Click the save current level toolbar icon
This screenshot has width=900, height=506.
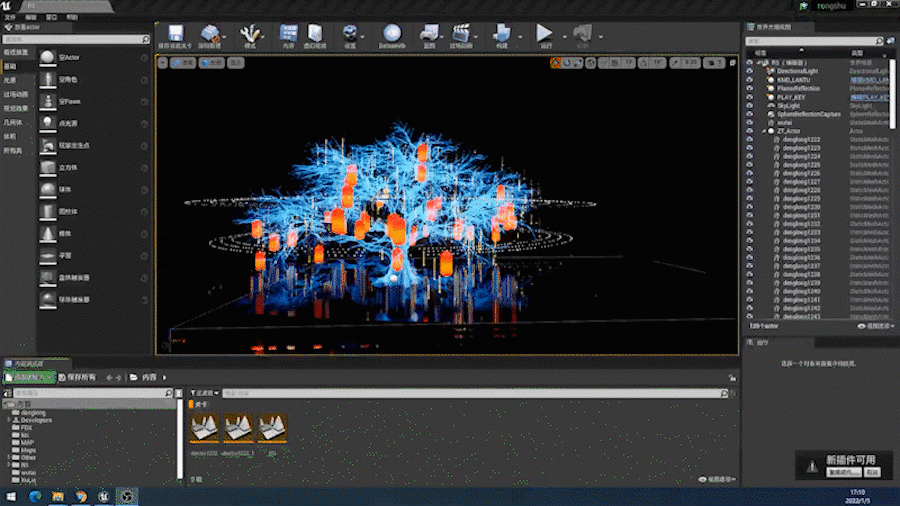tap(175, 33)
